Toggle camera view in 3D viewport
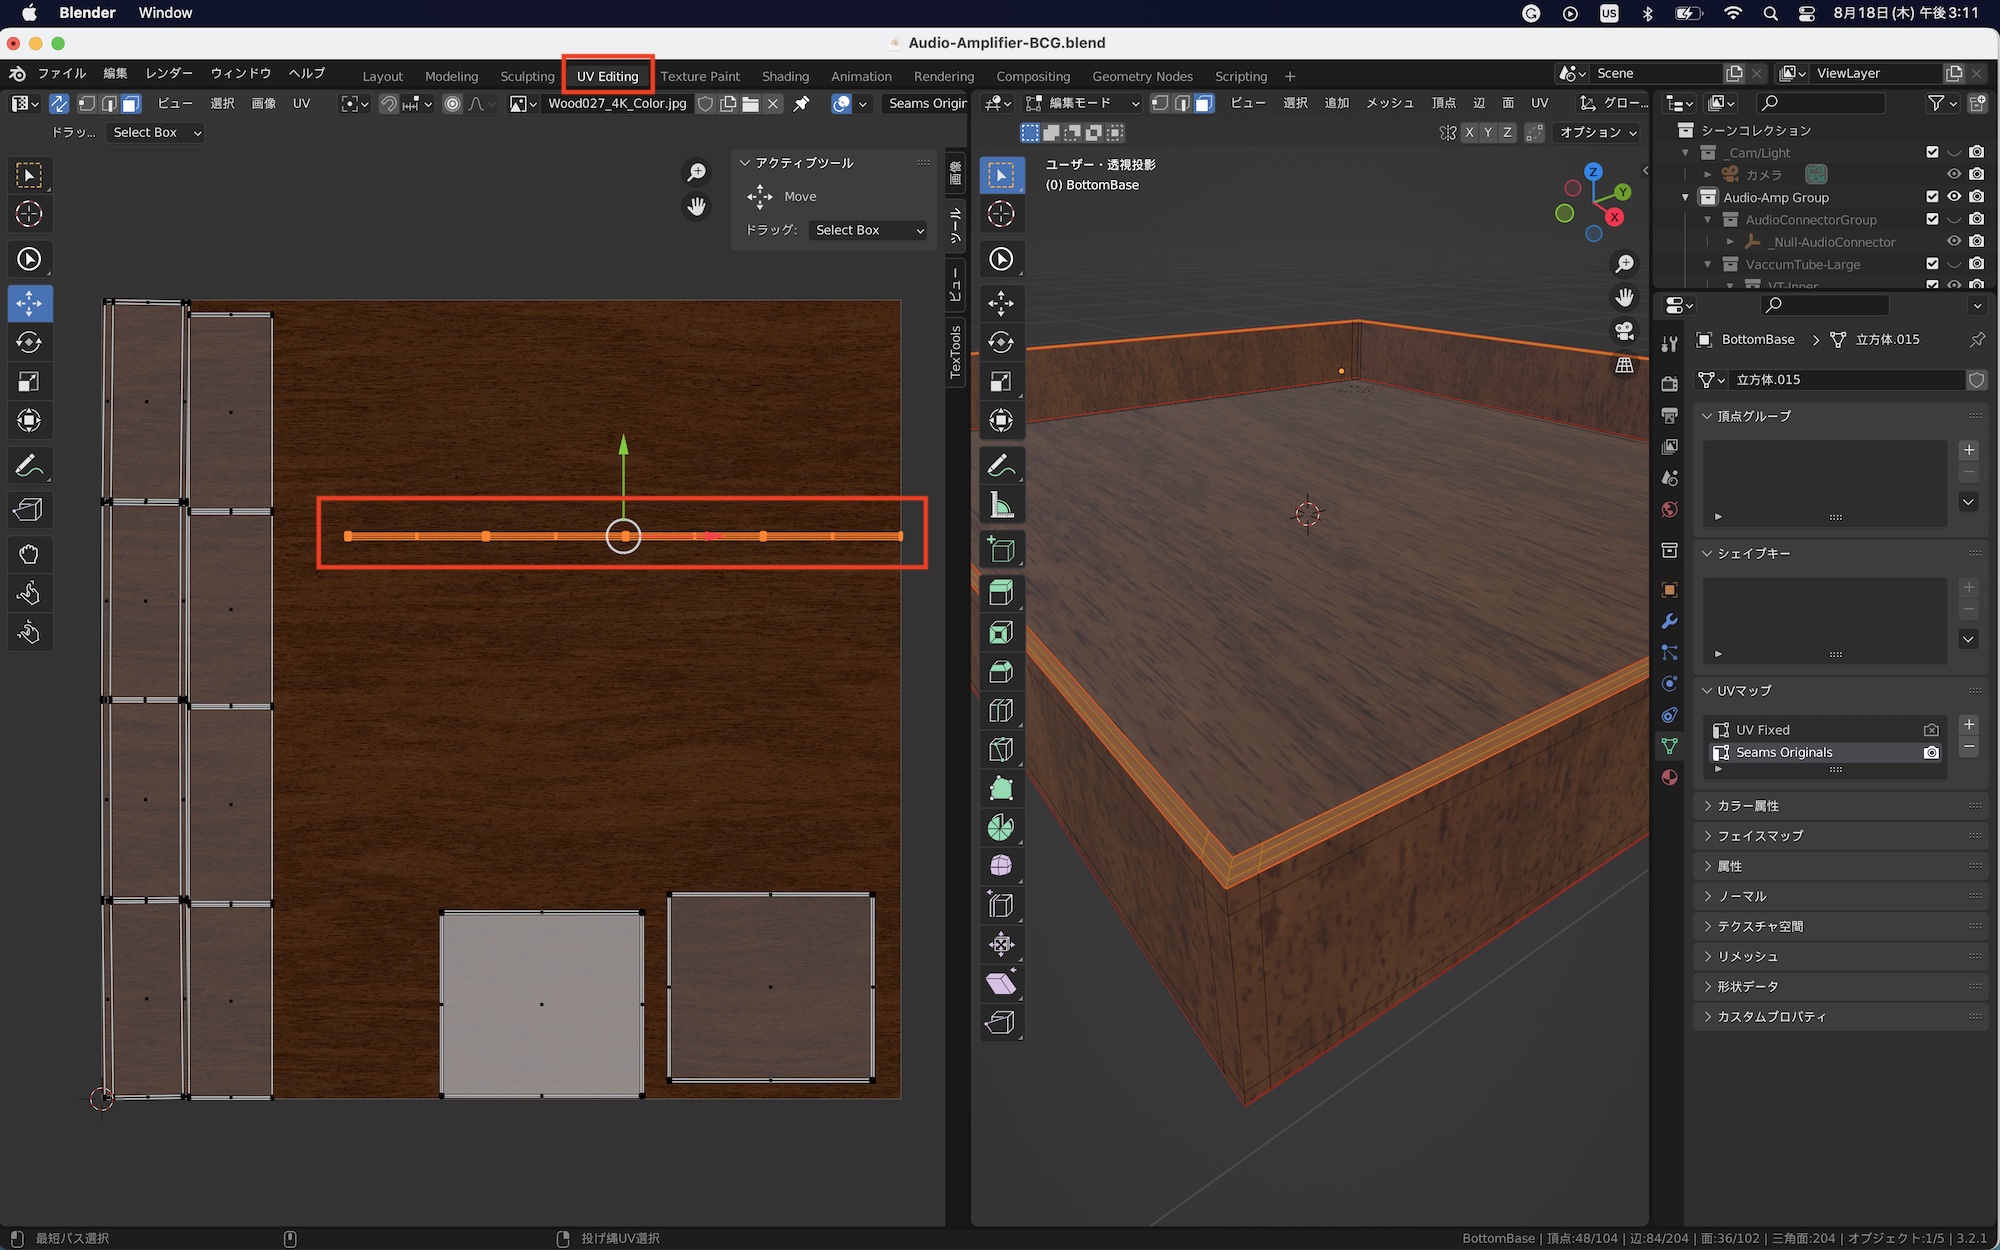 [1624, 331]
